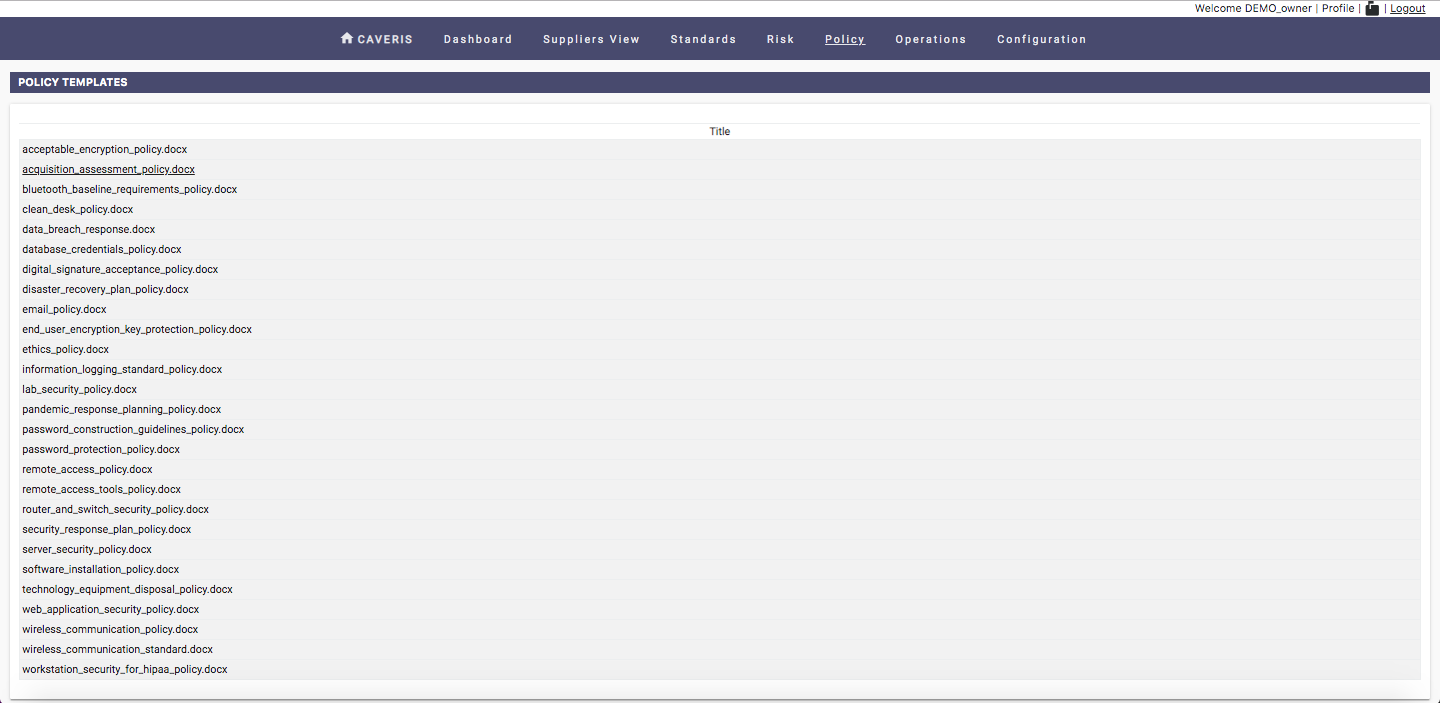Open digital_signature_acceptance_policy.docx

120,269
